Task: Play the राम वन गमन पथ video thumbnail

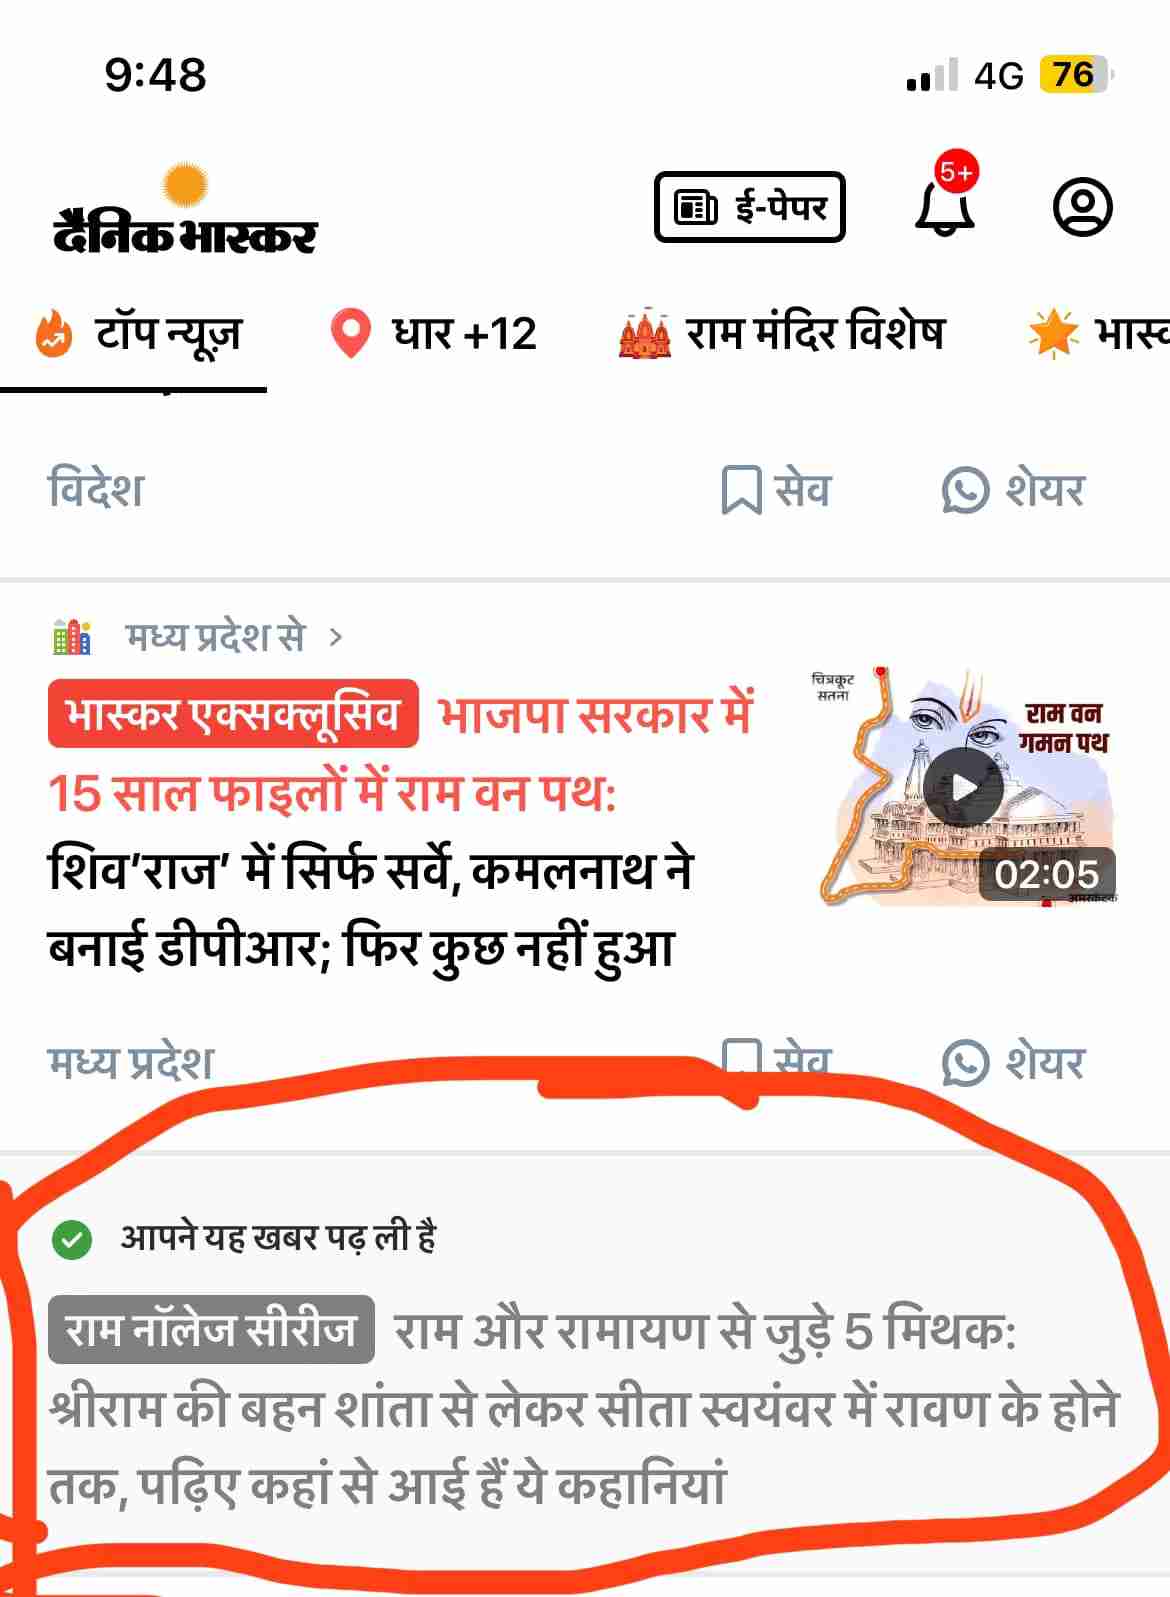Action: (964, 787)
